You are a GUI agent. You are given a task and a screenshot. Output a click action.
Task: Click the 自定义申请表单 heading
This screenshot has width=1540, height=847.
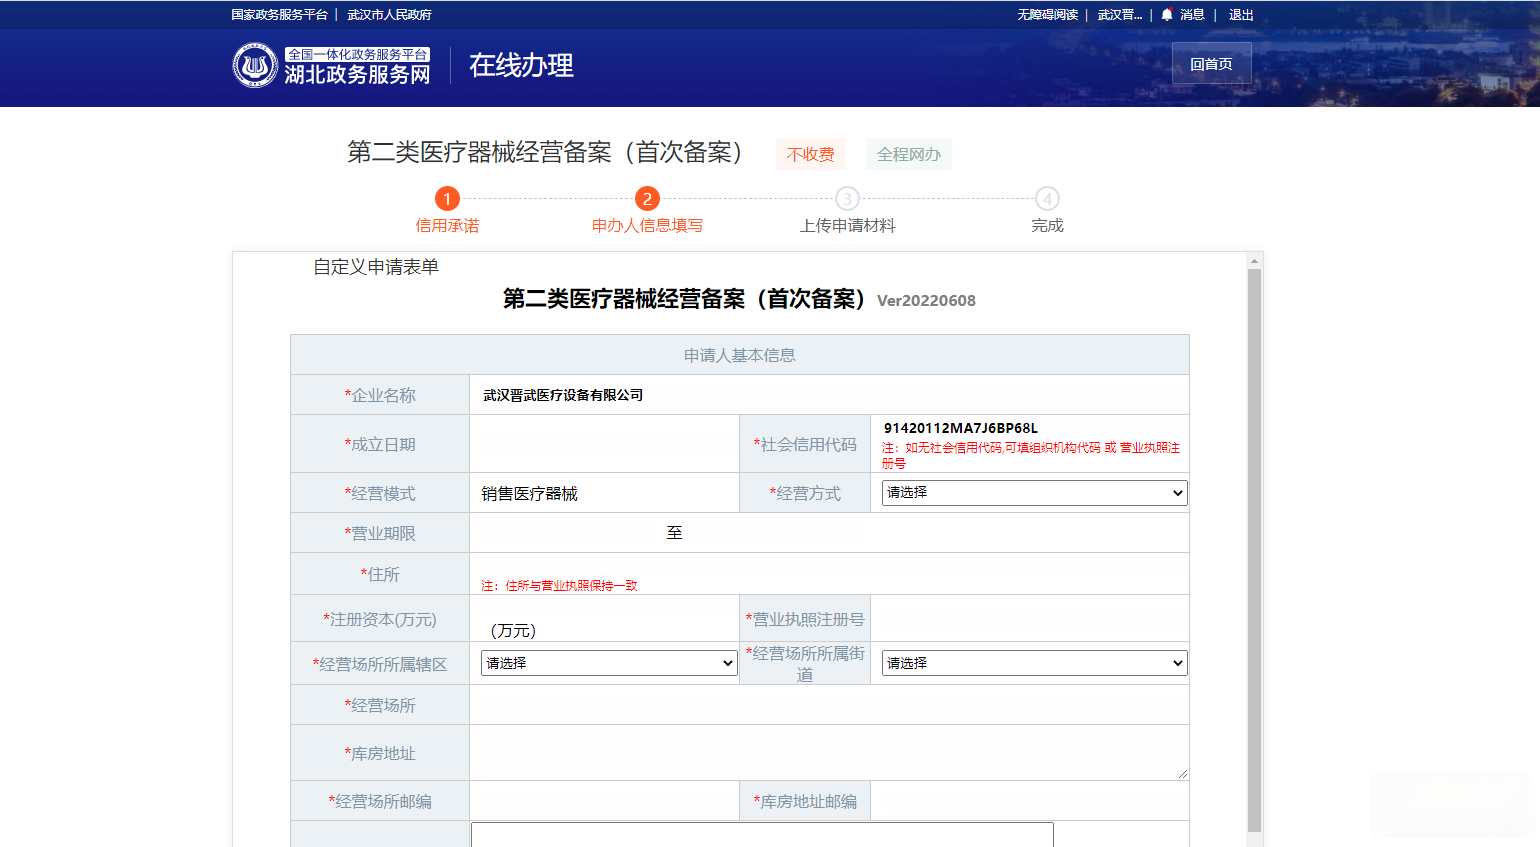pos(376,267)
